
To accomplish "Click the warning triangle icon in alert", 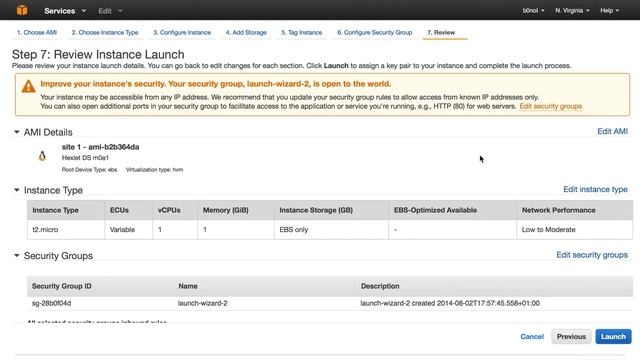I will (x=28, y=86).
